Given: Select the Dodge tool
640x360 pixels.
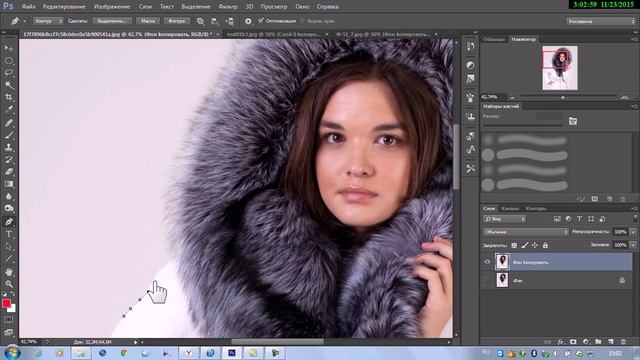Looking at the screenshot, I should [x=9, y=209].
